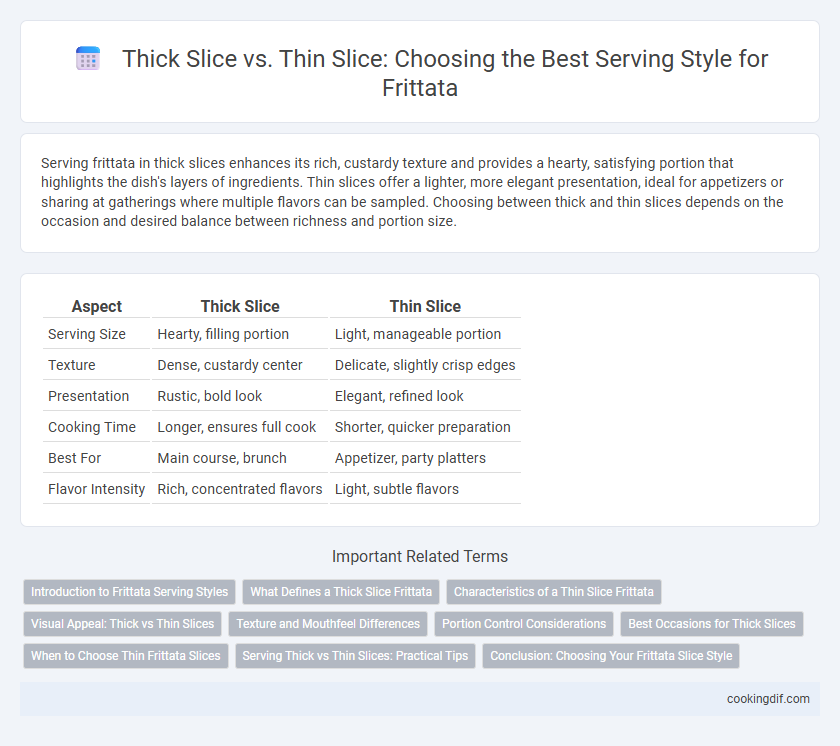
Task: Select the Thick Slice column header
Action: (x=239, y=306)
